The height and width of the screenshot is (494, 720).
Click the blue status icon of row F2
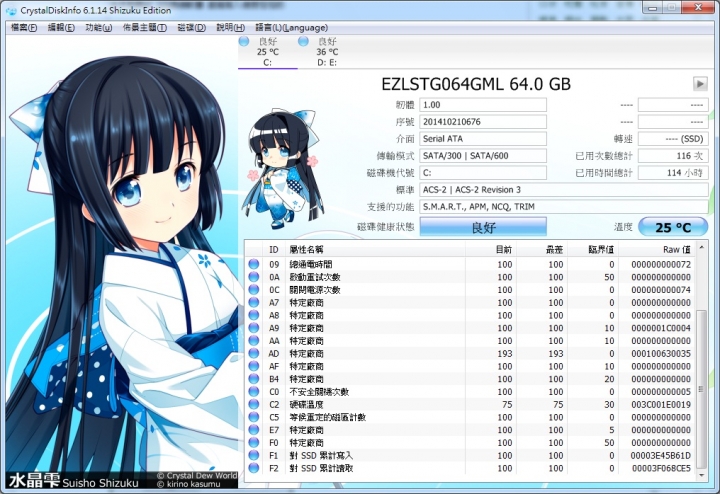tap(253, 468)
